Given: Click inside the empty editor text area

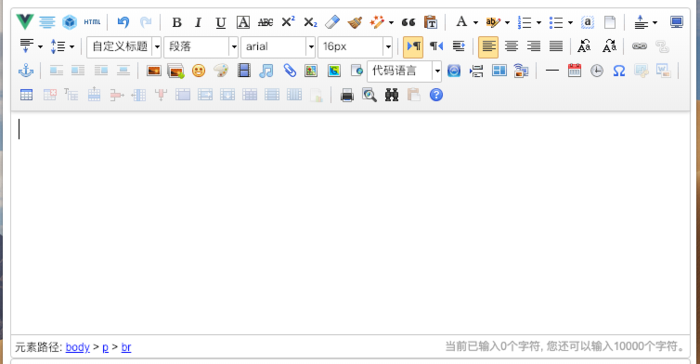Looking at the screenshot, I should tap(350, 223).
